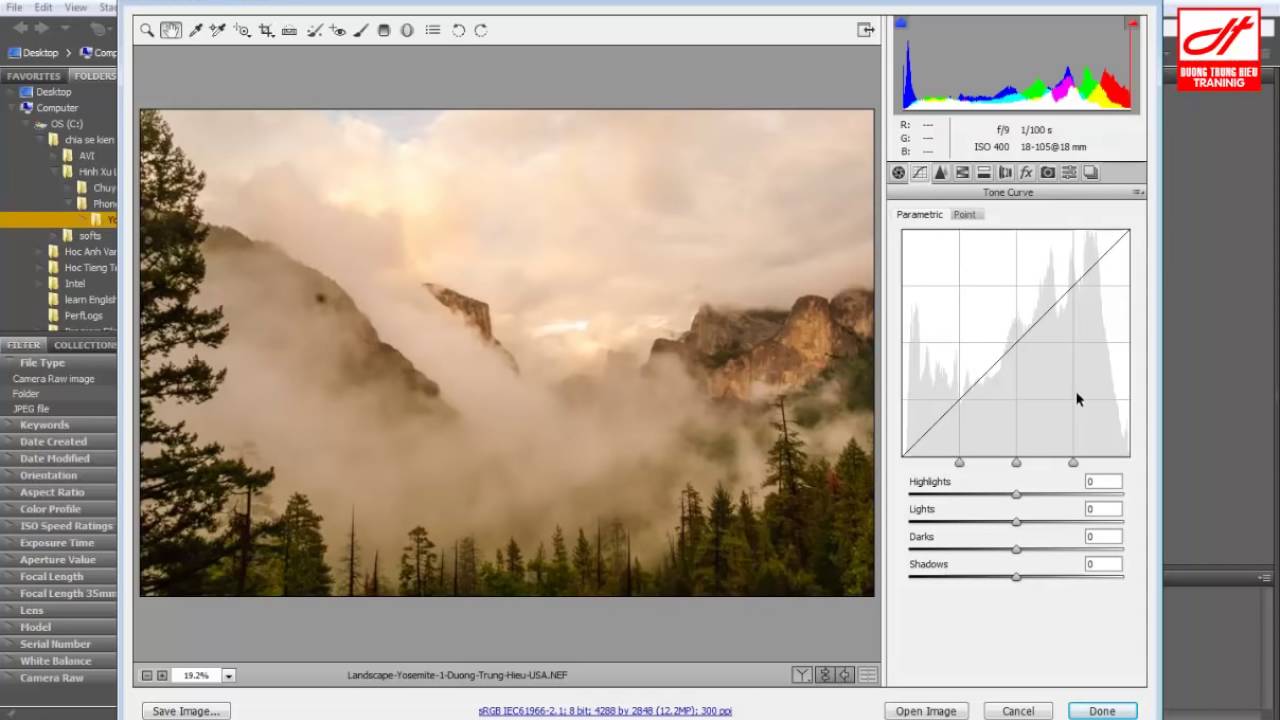Select the Graduated Filter tool
1280x720 pixels.
(x=383, y=31)
